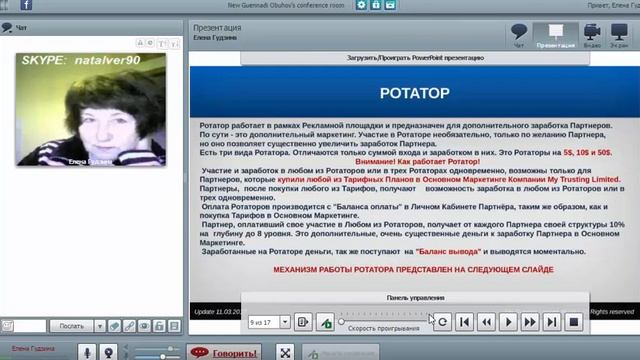The height and width of the screenshot is (360, 640).
Task: Jump to the last slide button
Action: pos(552,322)
